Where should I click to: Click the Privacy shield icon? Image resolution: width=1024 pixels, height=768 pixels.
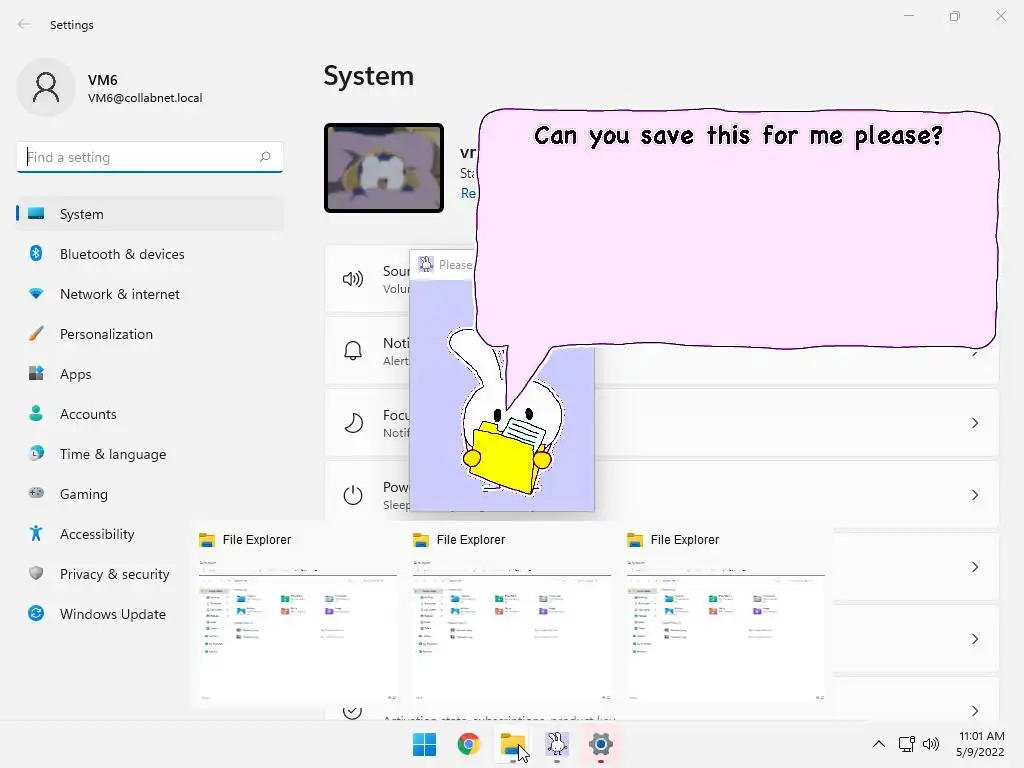click(36, 573)
